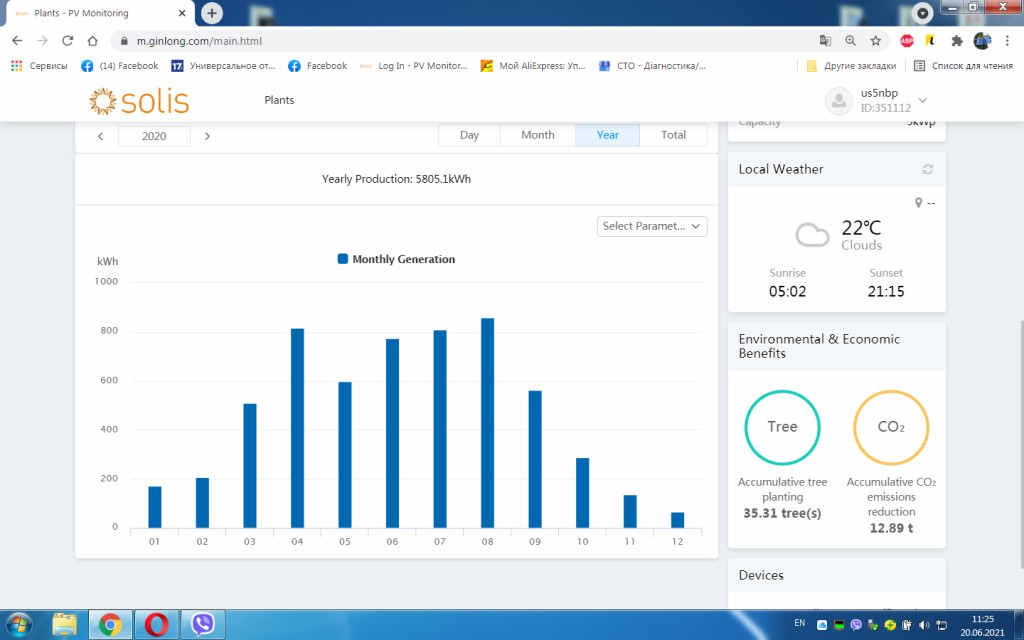The image size is (1024, 640).
Task: Refresh the Local Weather panel
Action: coord(927,170)
